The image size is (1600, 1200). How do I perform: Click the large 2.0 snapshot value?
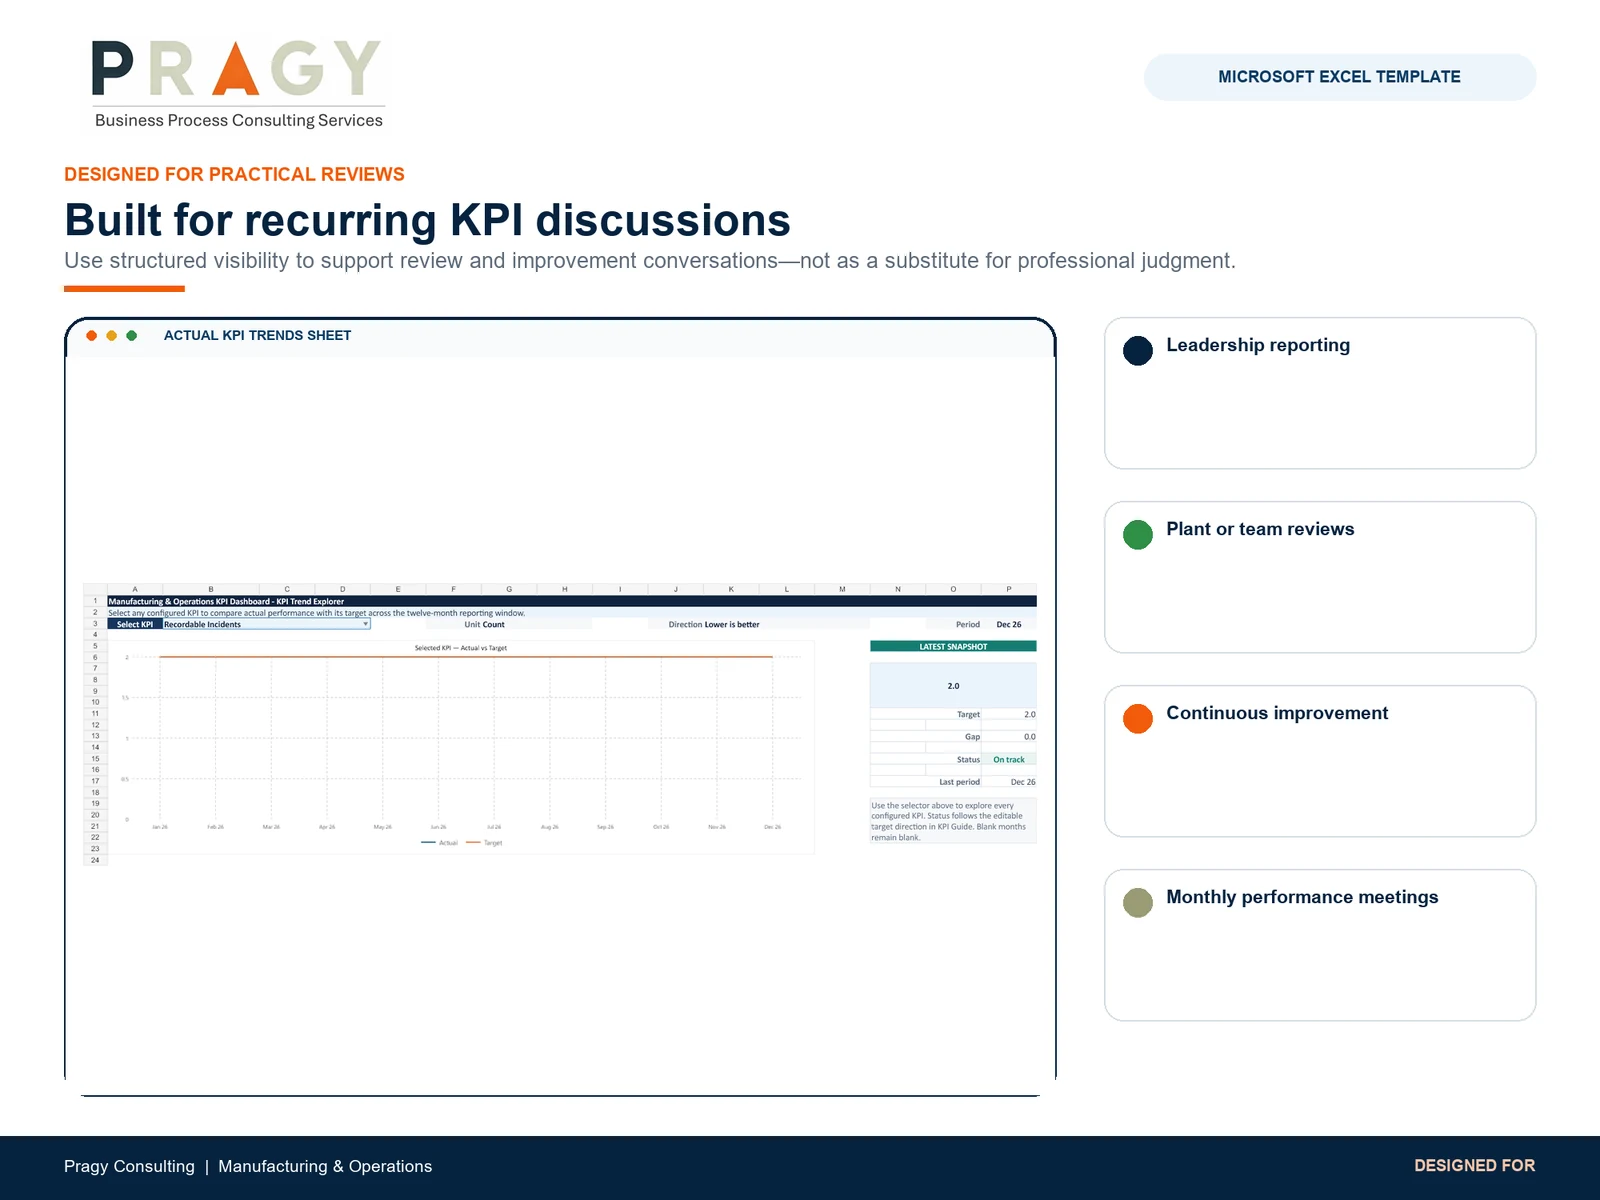click(x=953, y=686)
